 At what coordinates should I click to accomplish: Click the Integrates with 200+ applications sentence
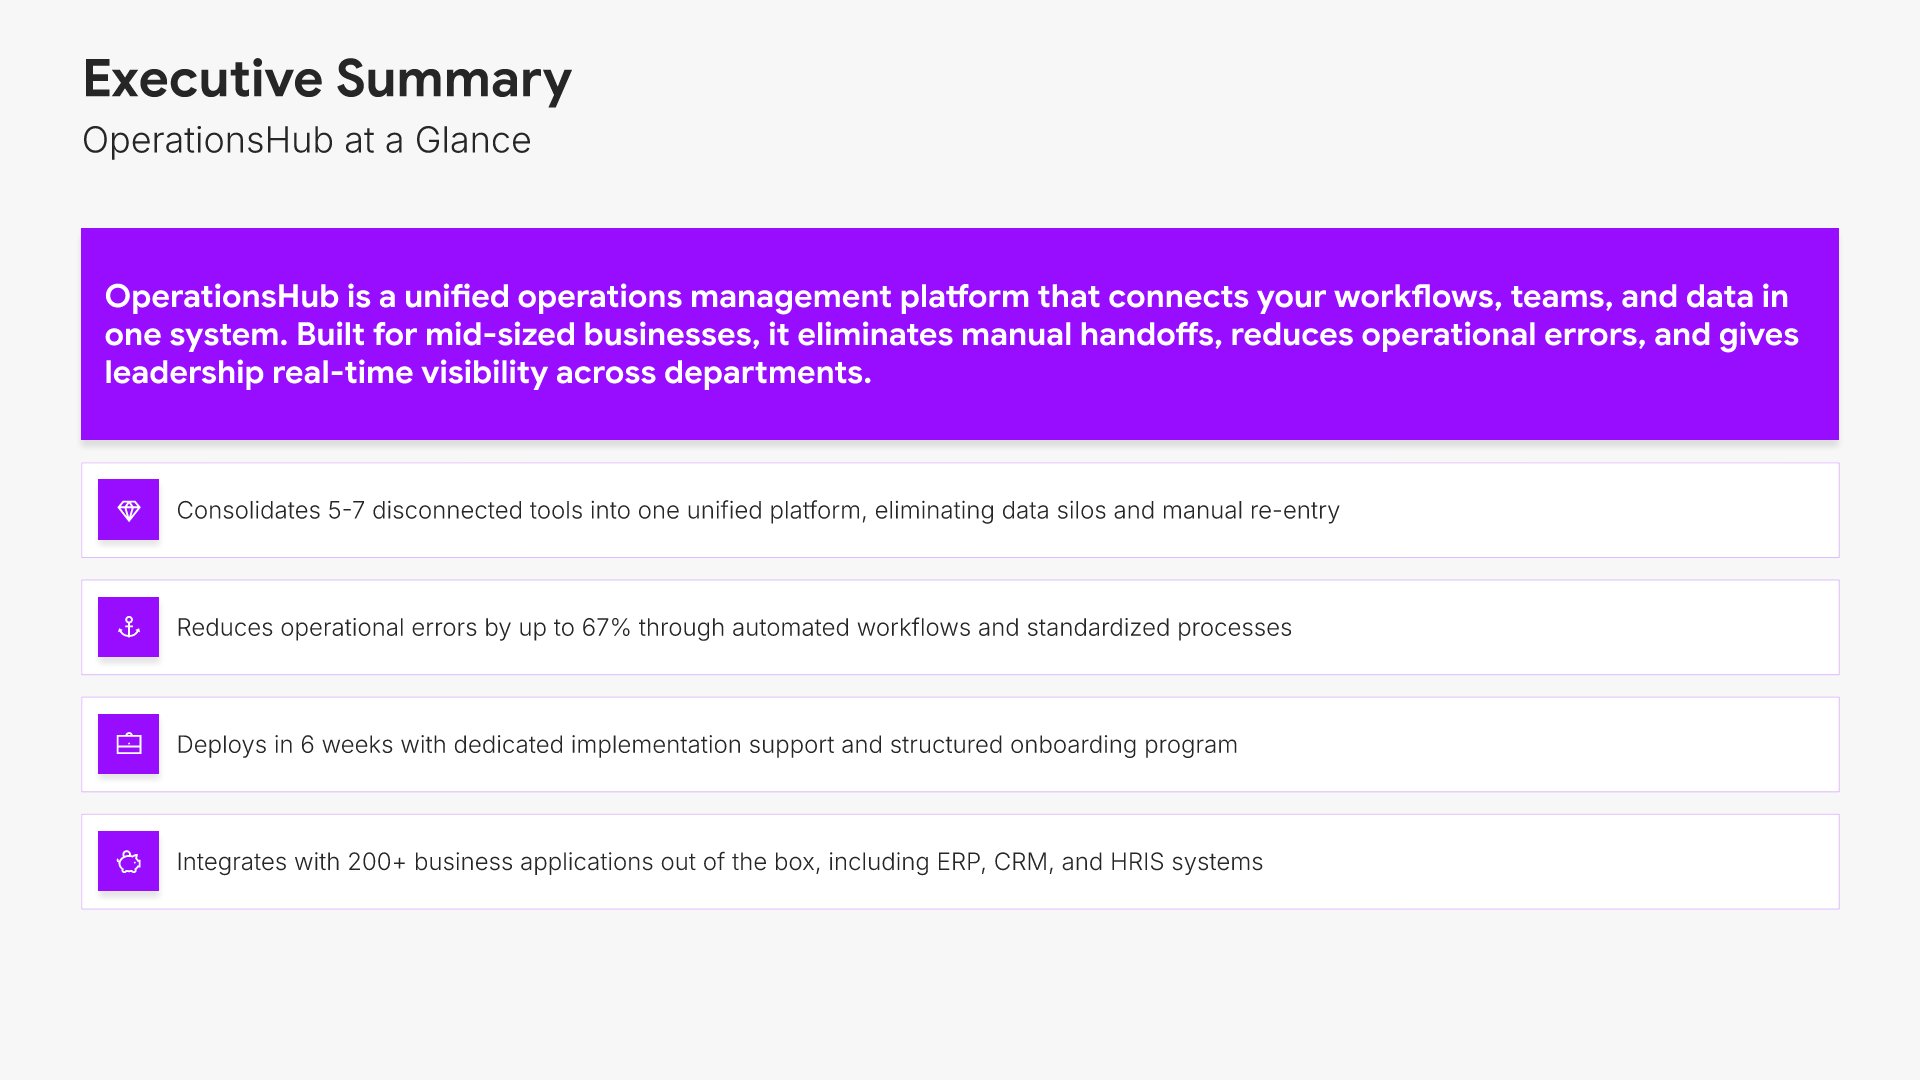(x=719, y=861)
